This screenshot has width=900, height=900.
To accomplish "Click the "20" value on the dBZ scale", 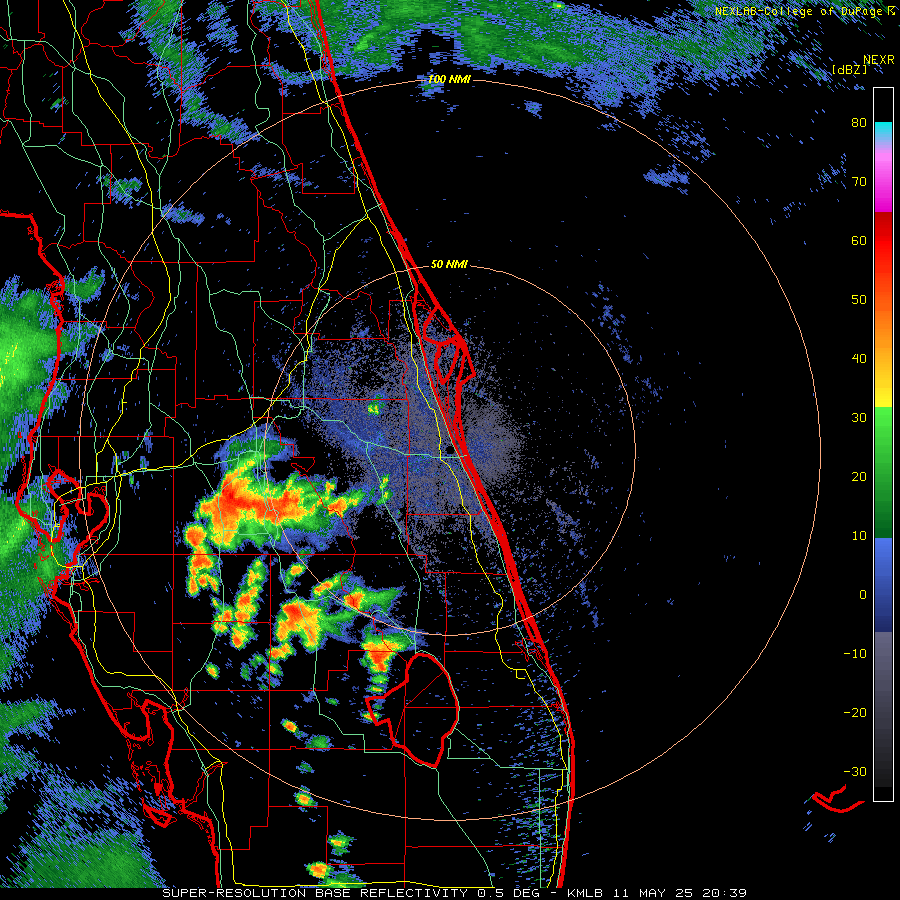I will tap(859, 477).
